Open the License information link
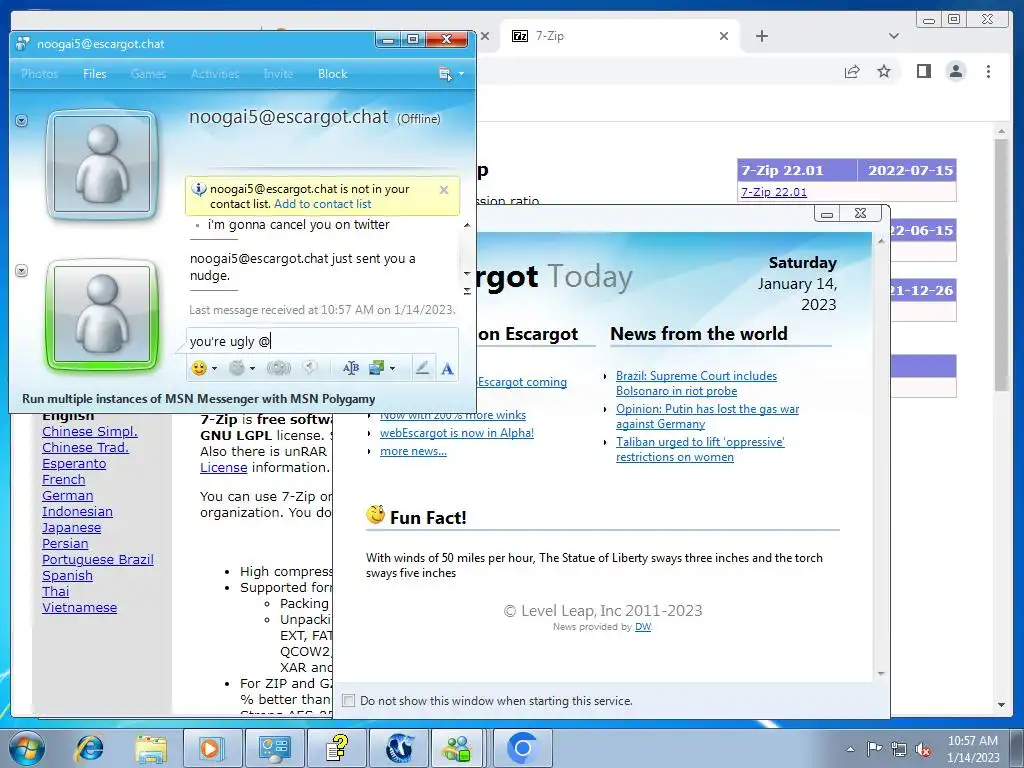Image resolution: width=1024 pixels, height=768 pixels. [223, 468]
